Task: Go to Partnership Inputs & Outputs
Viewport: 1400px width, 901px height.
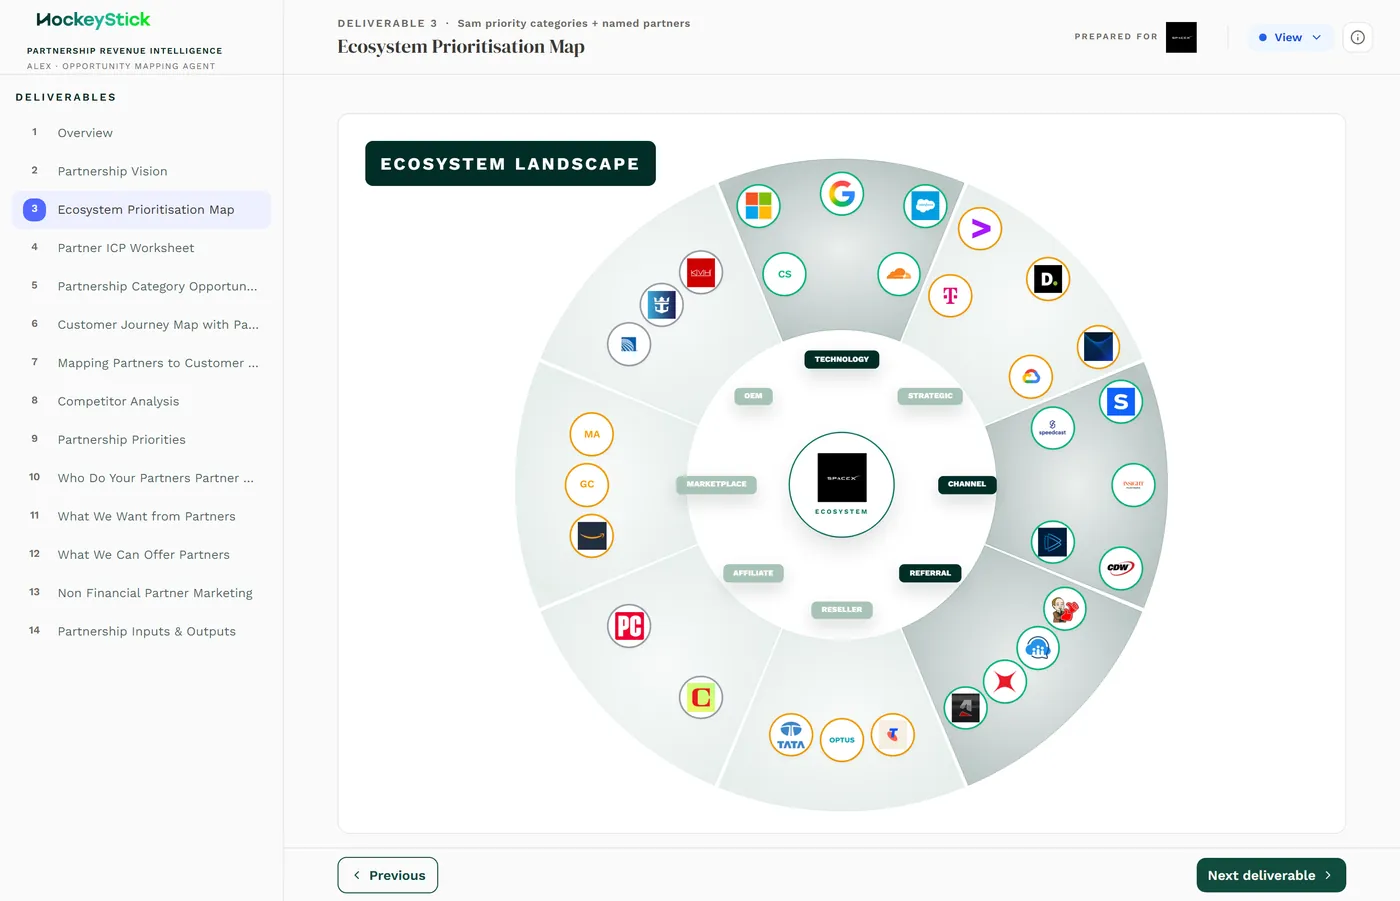Action: [142, 631]
